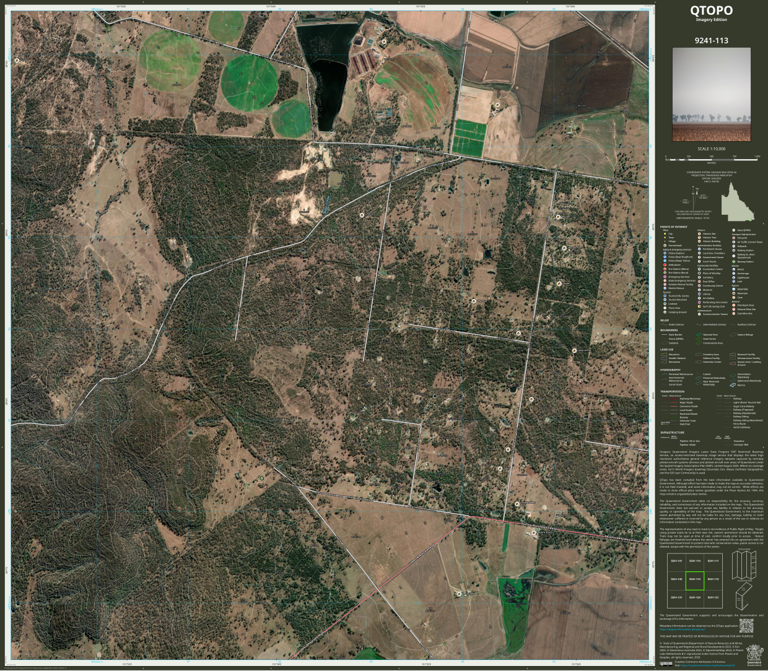Viewport: 768px width, 671px height.
Task: Select the map sheet number 9241-113
Action: coord(712,40)
